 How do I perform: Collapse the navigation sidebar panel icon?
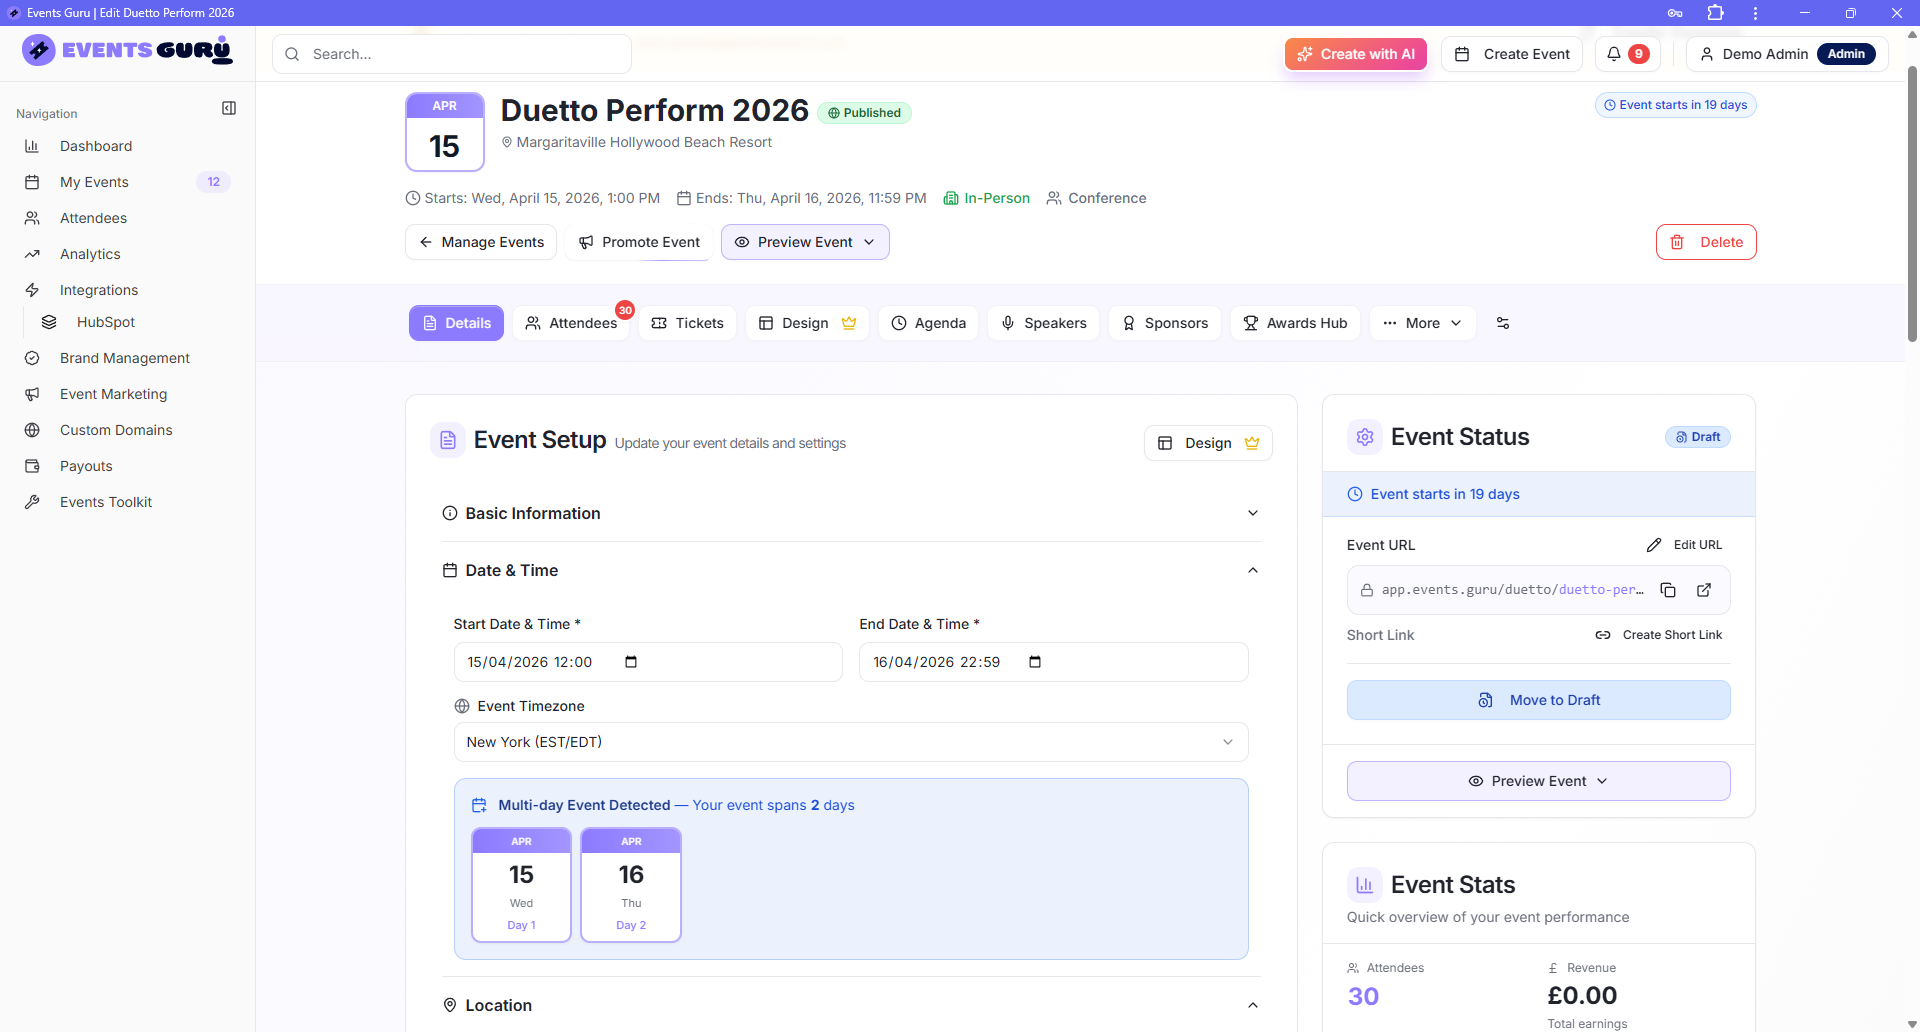pos(229,108)
